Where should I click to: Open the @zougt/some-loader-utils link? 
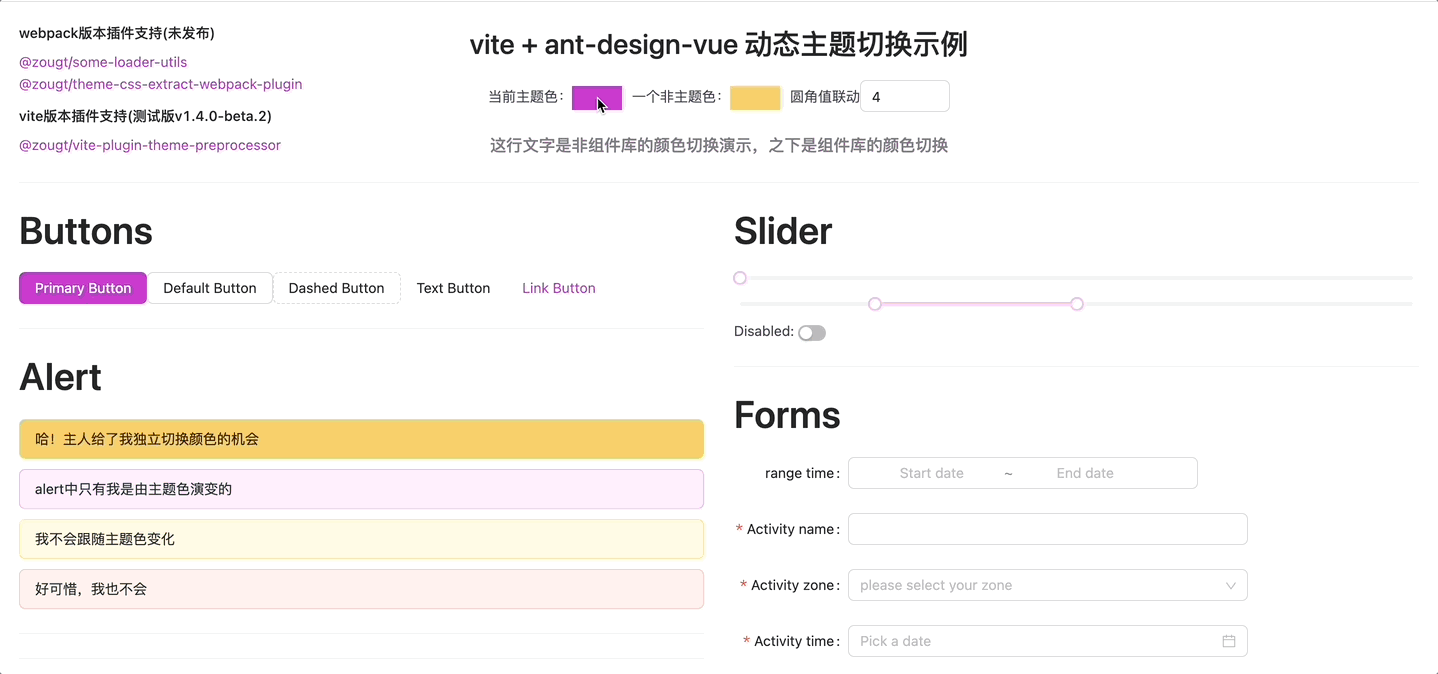(103, 62)
